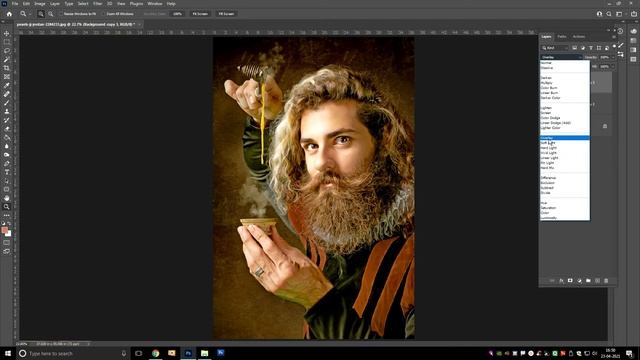Toggle Quick Mask mode
The width and height of the screenshot is (640, 360).
coord(7,242)
